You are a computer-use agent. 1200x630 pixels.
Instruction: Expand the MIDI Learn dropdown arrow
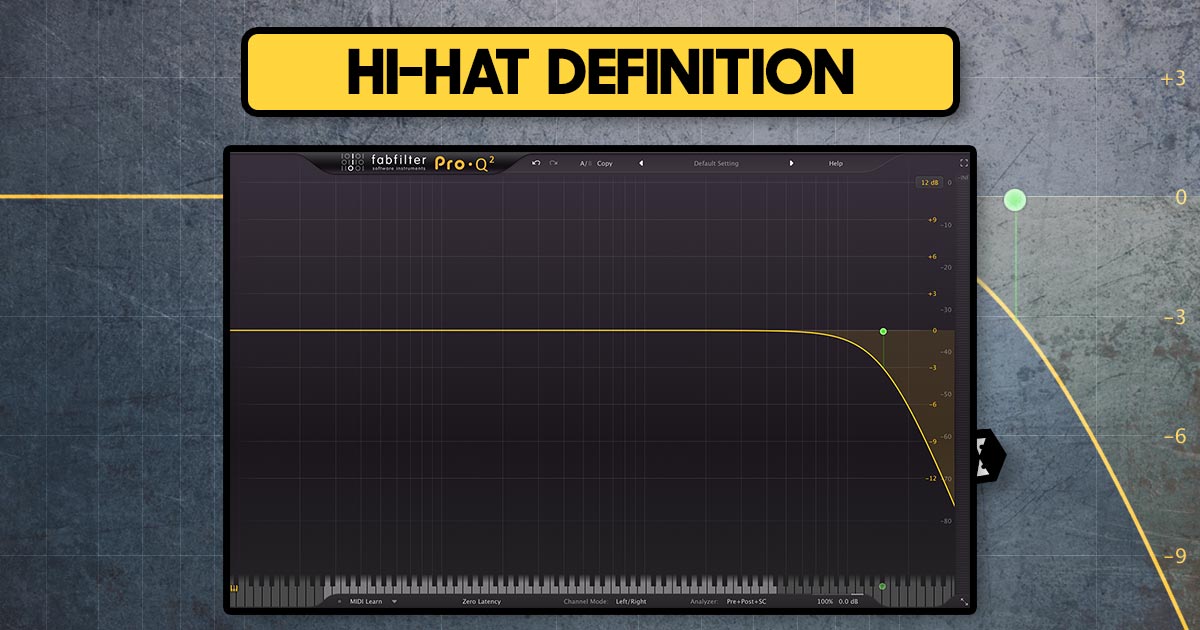pyautogui.click(x=393, y=600)
